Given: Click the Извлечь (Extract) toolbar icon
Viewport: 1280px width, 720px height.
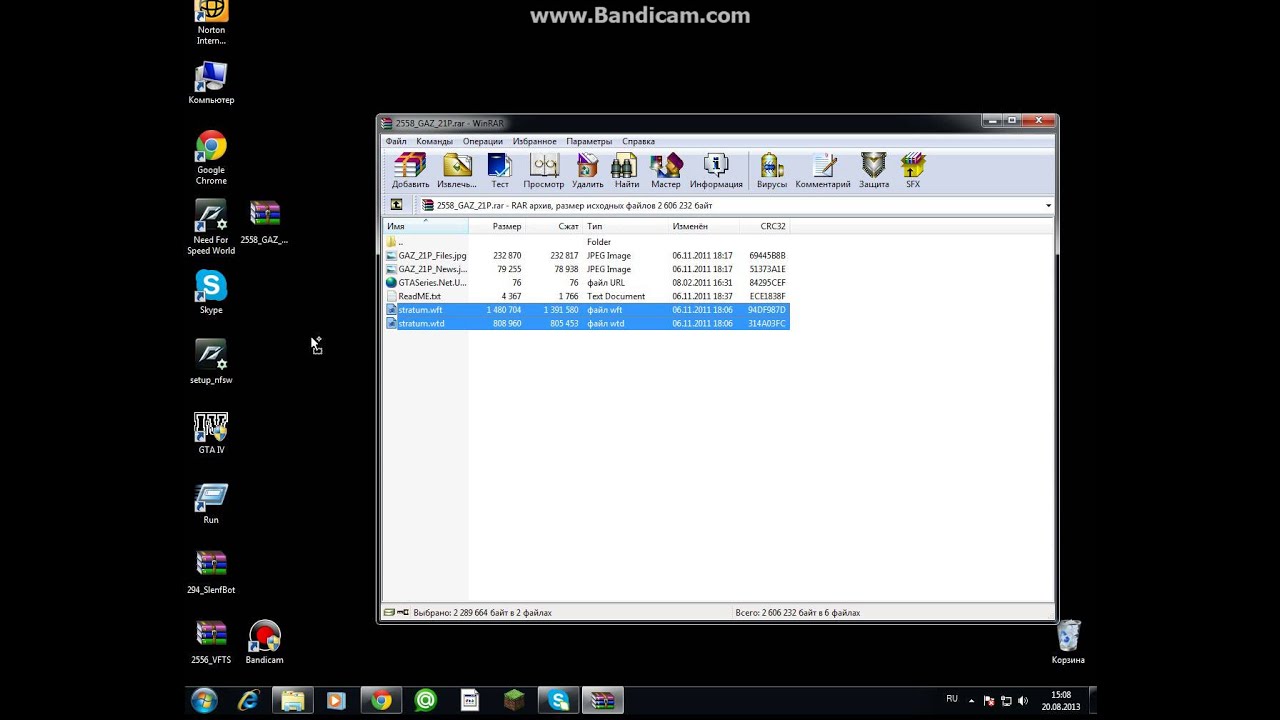Looking at the screenshot, I should pyautogui.click(x=457, y=170).
